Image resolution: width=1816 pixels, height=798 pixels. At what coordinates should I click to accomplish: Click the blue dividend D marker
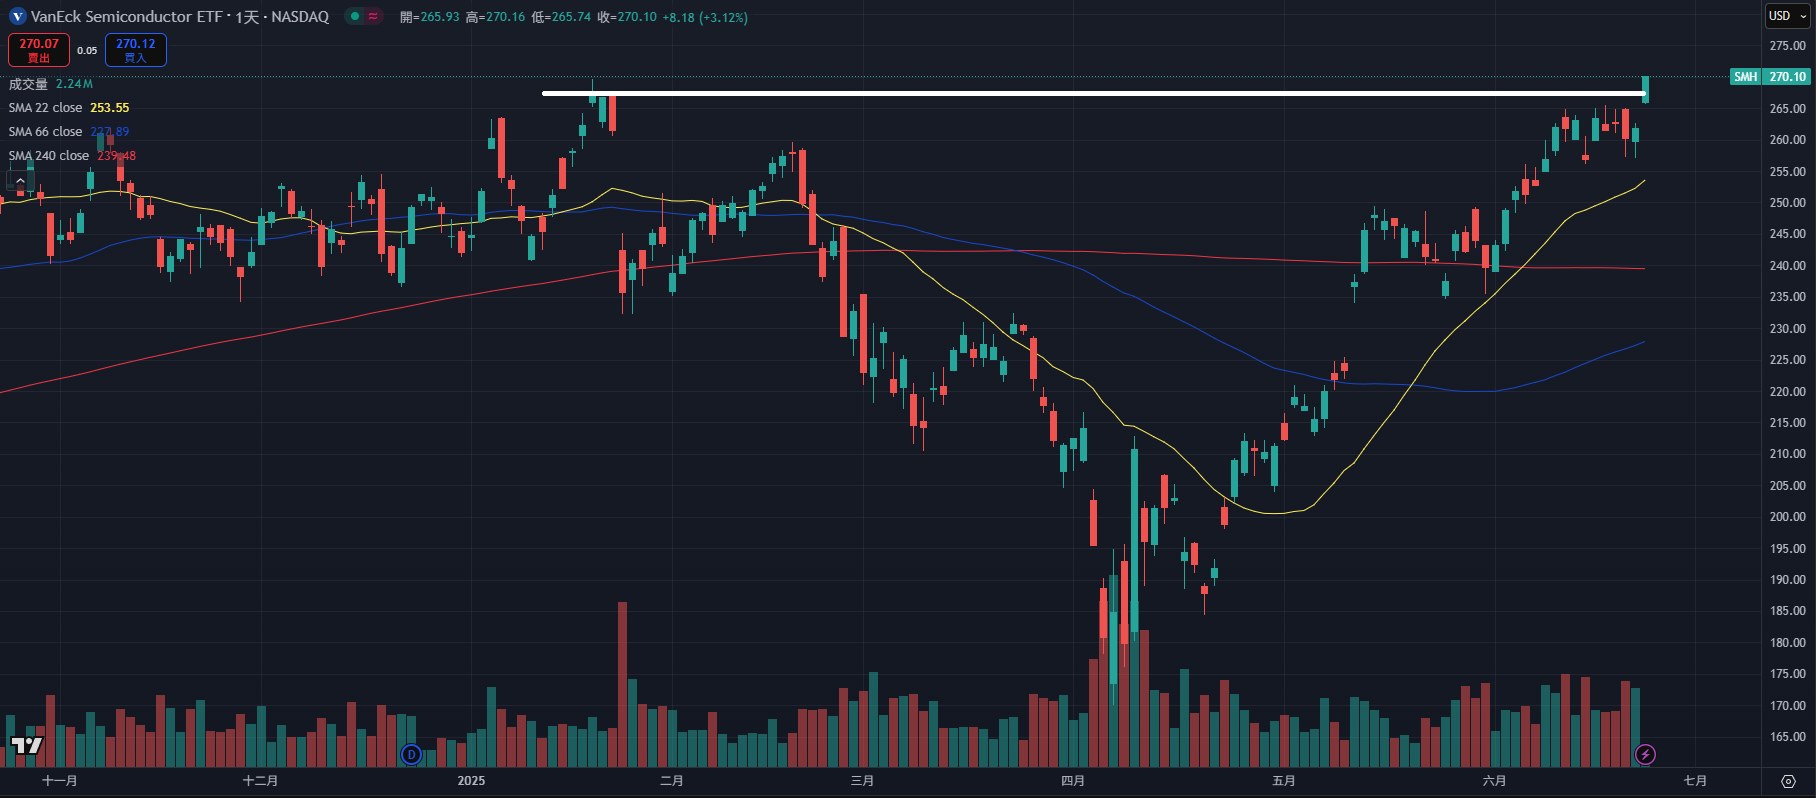tap(411, 754)
